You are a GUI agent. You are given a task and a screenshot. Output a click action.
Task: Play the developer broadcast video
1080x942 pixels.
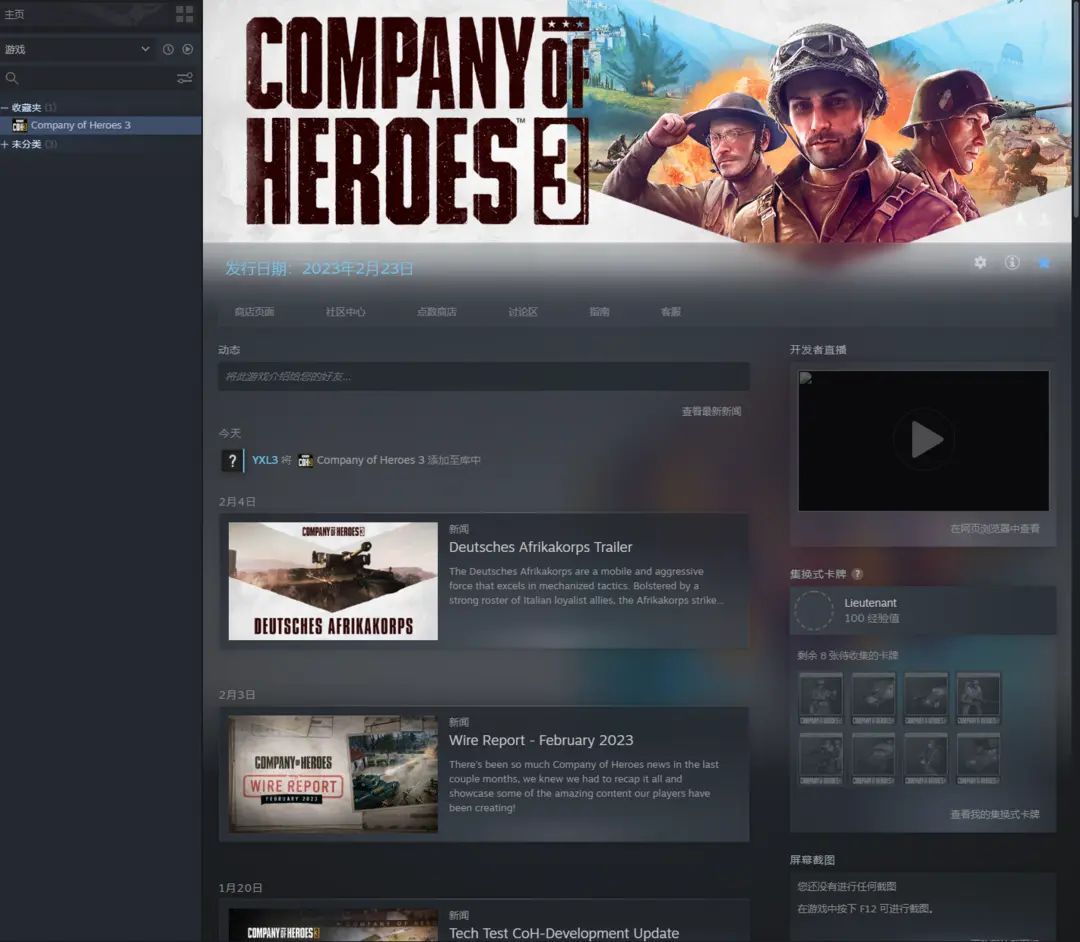point(924,440)
